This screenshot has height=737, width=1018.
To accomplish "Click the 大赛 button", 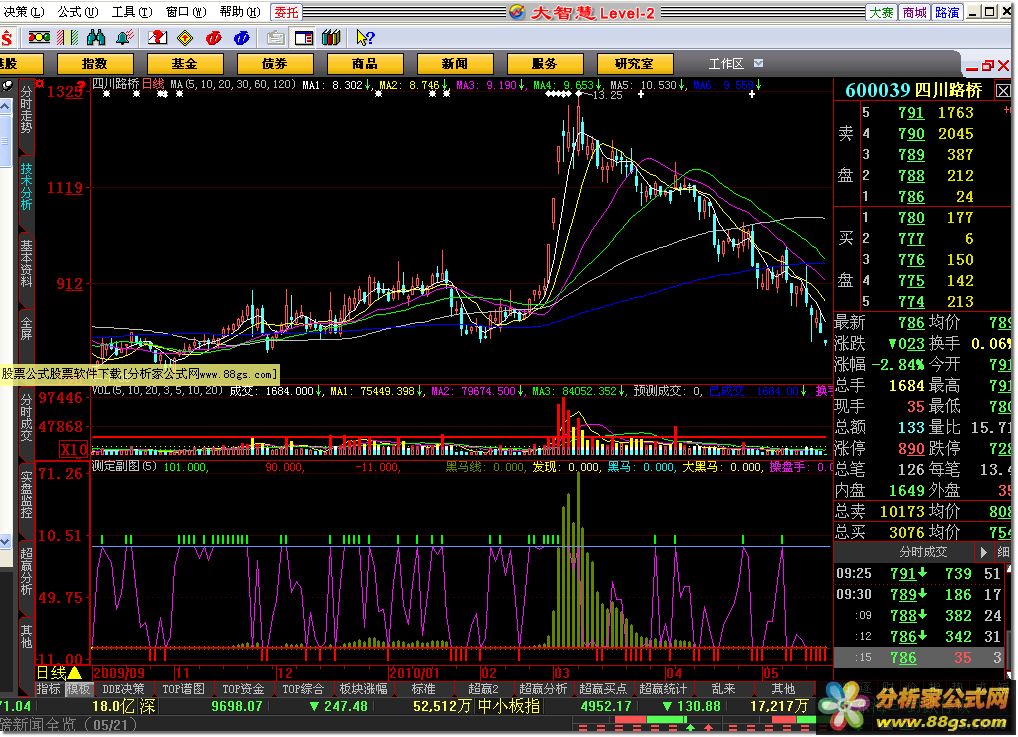I will click(x=882, y=12).
